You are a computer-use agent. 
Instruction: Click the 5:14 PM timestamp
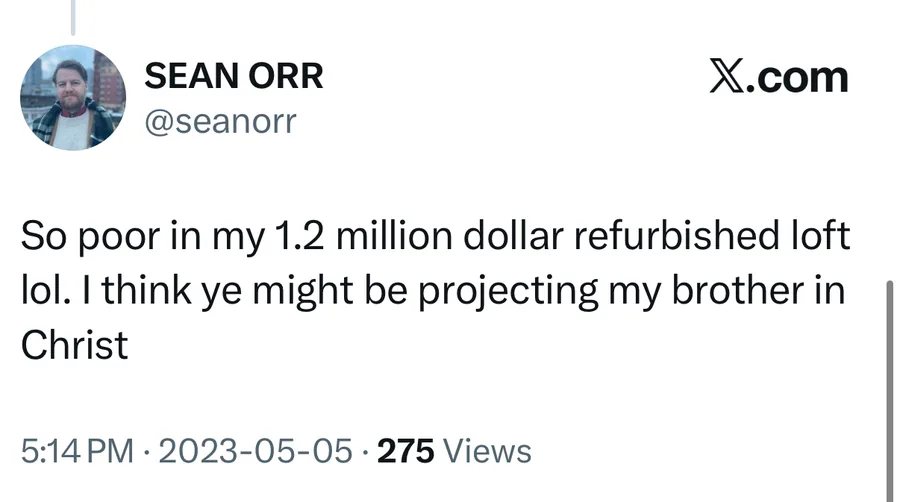[77, 451]
